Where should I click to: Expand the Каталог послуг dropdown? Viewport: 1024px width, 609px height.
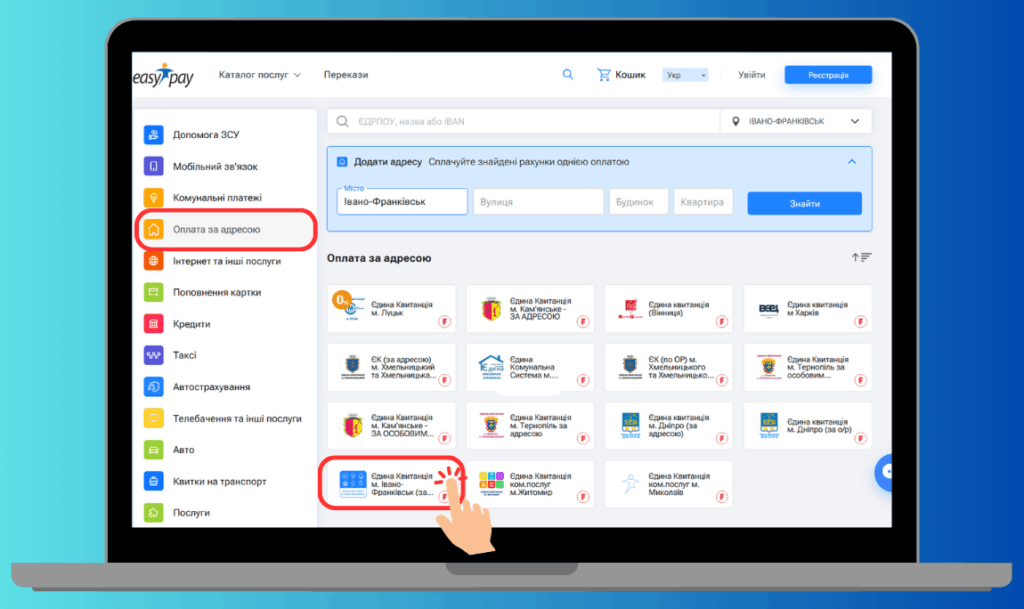259,74
